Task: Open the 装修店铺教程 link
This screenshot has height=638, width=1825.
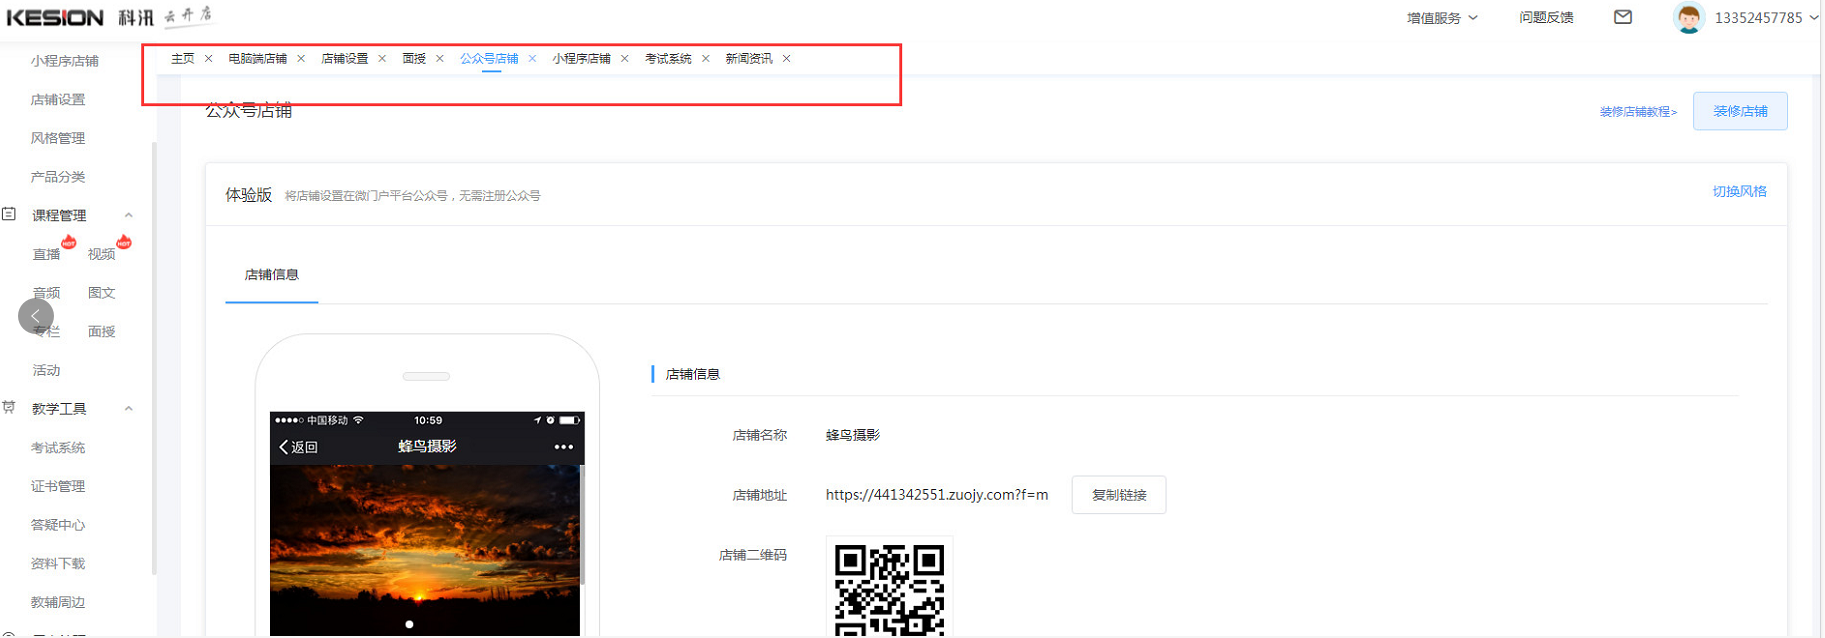Action: (1637, 112)
